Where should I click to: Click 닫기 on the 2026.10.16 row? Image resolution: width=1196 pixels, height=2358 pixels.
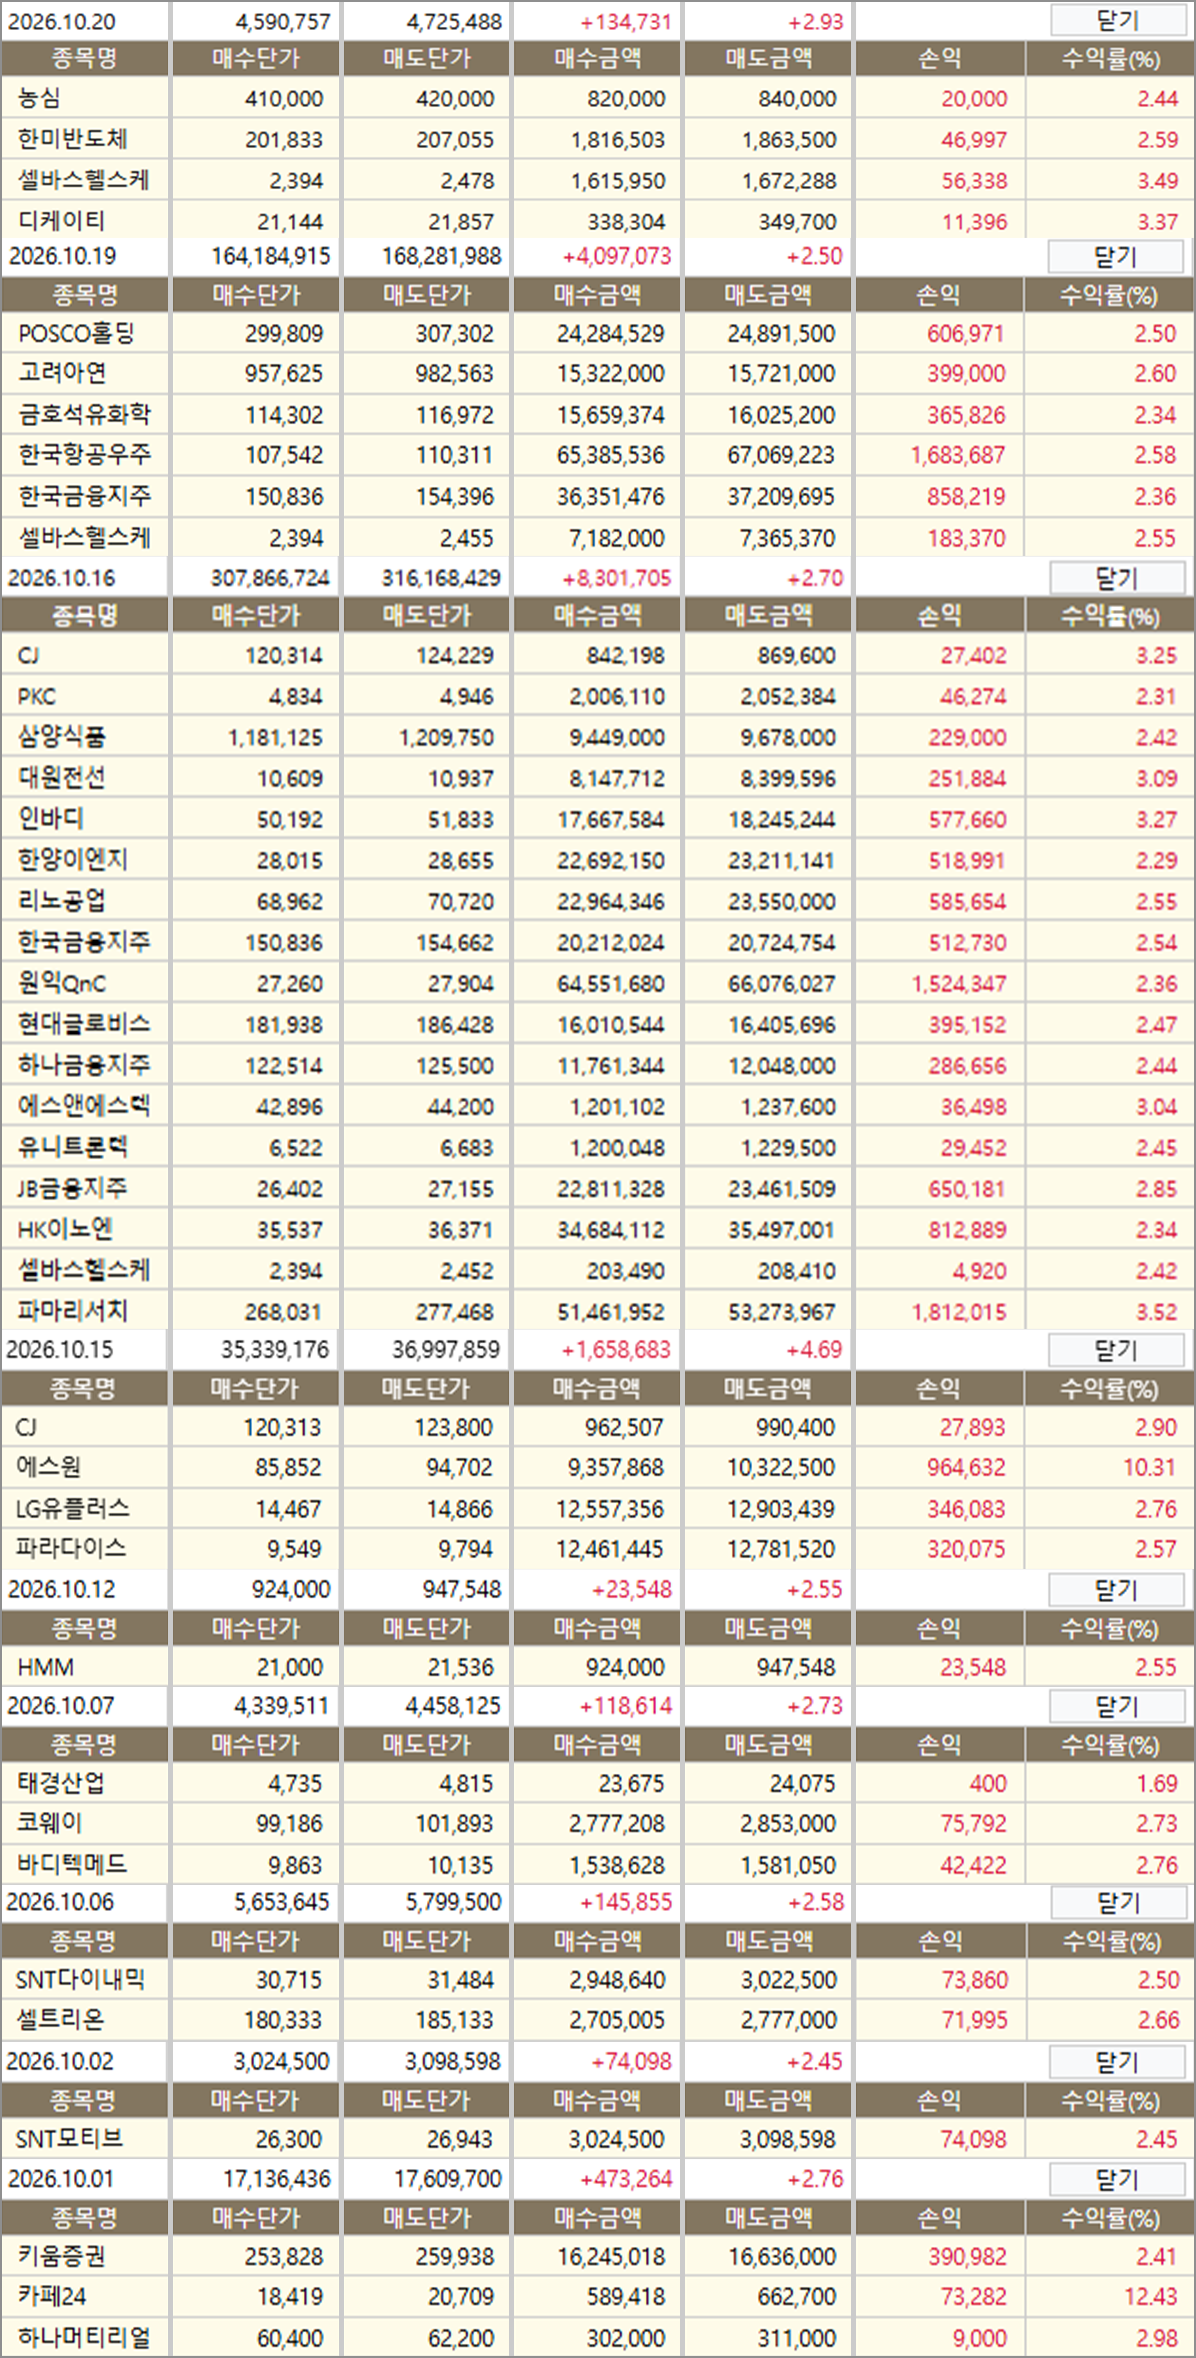(x=1117, y=577)
